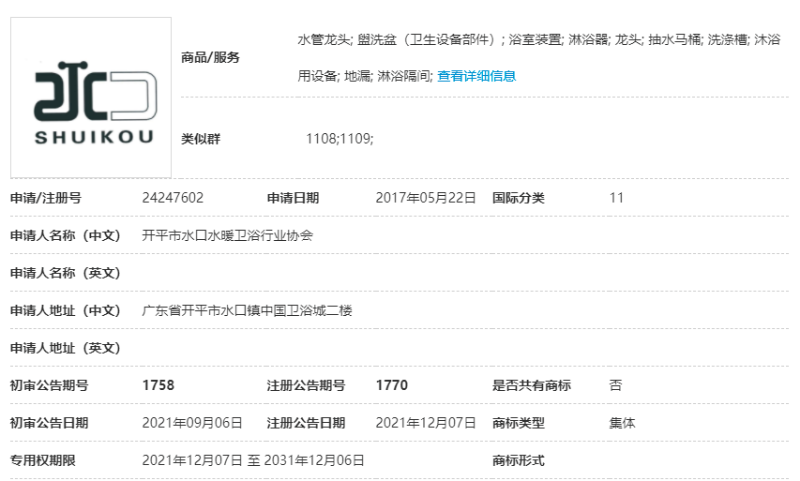The image size is (800, 481).
Task: Click the applicant address 广东省开平市水口镇中国卫浴城二楼
Action: pyautogui.click(x=247, y=311)
